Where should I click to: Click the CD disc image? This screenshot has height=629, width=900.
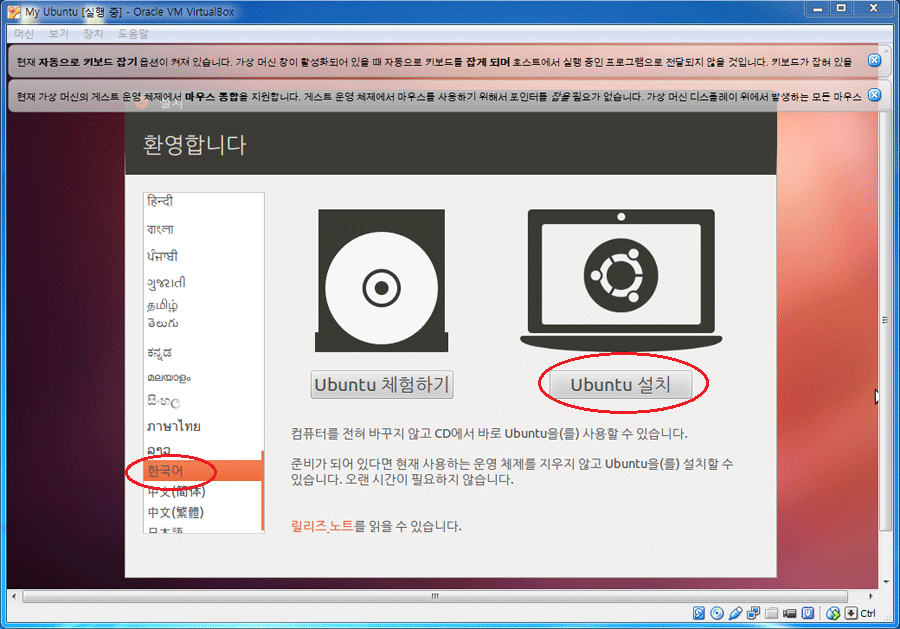(382, 281)
